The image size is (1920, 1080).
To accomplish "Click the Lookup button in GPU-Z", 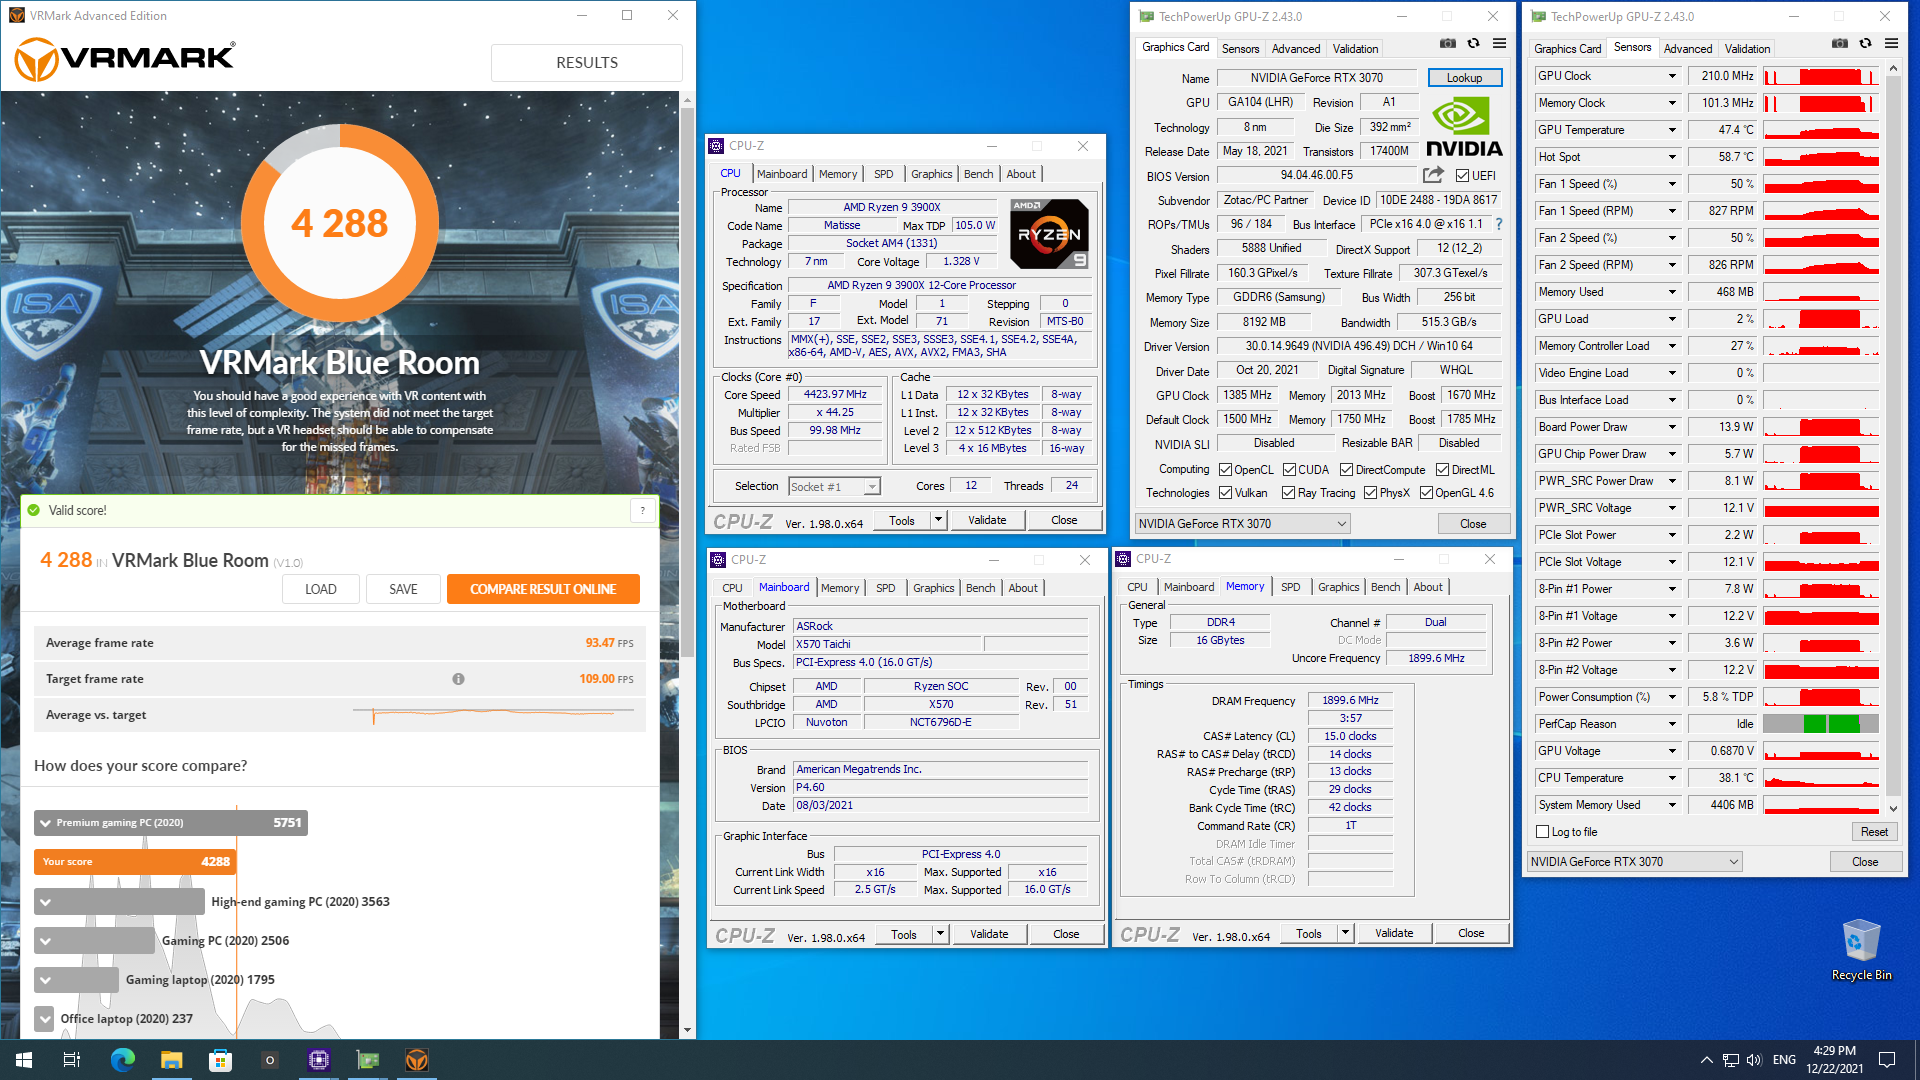I will coord(1464,78).
